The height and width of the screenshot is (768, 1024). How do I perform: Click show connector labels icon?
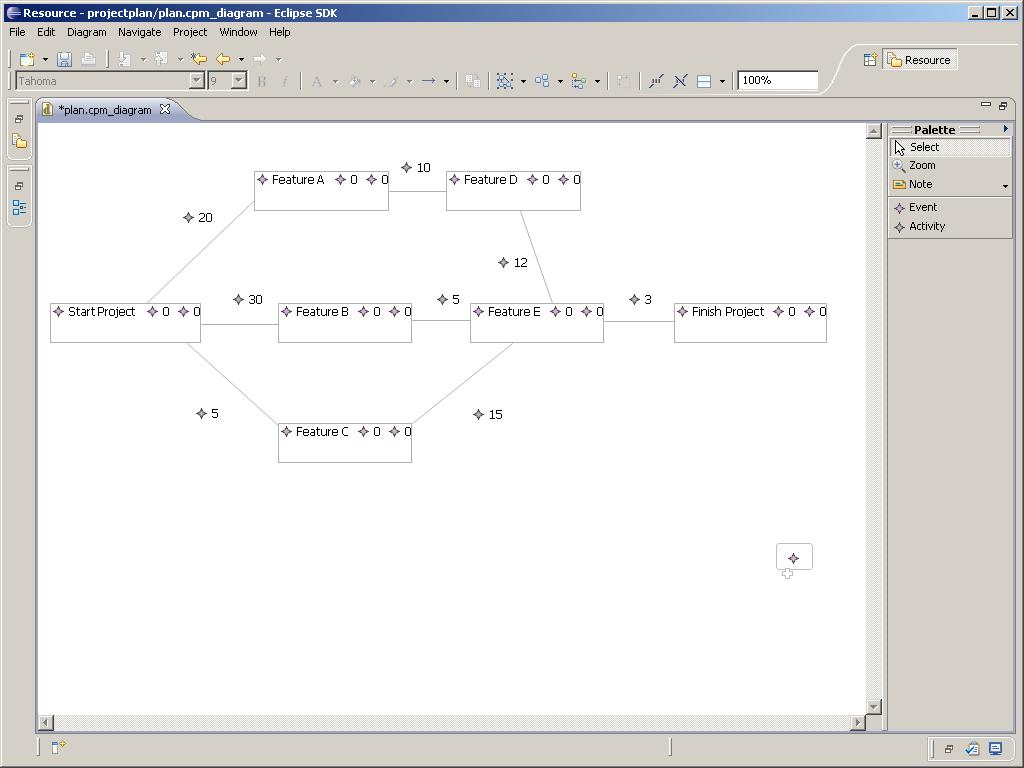point(656,82)
